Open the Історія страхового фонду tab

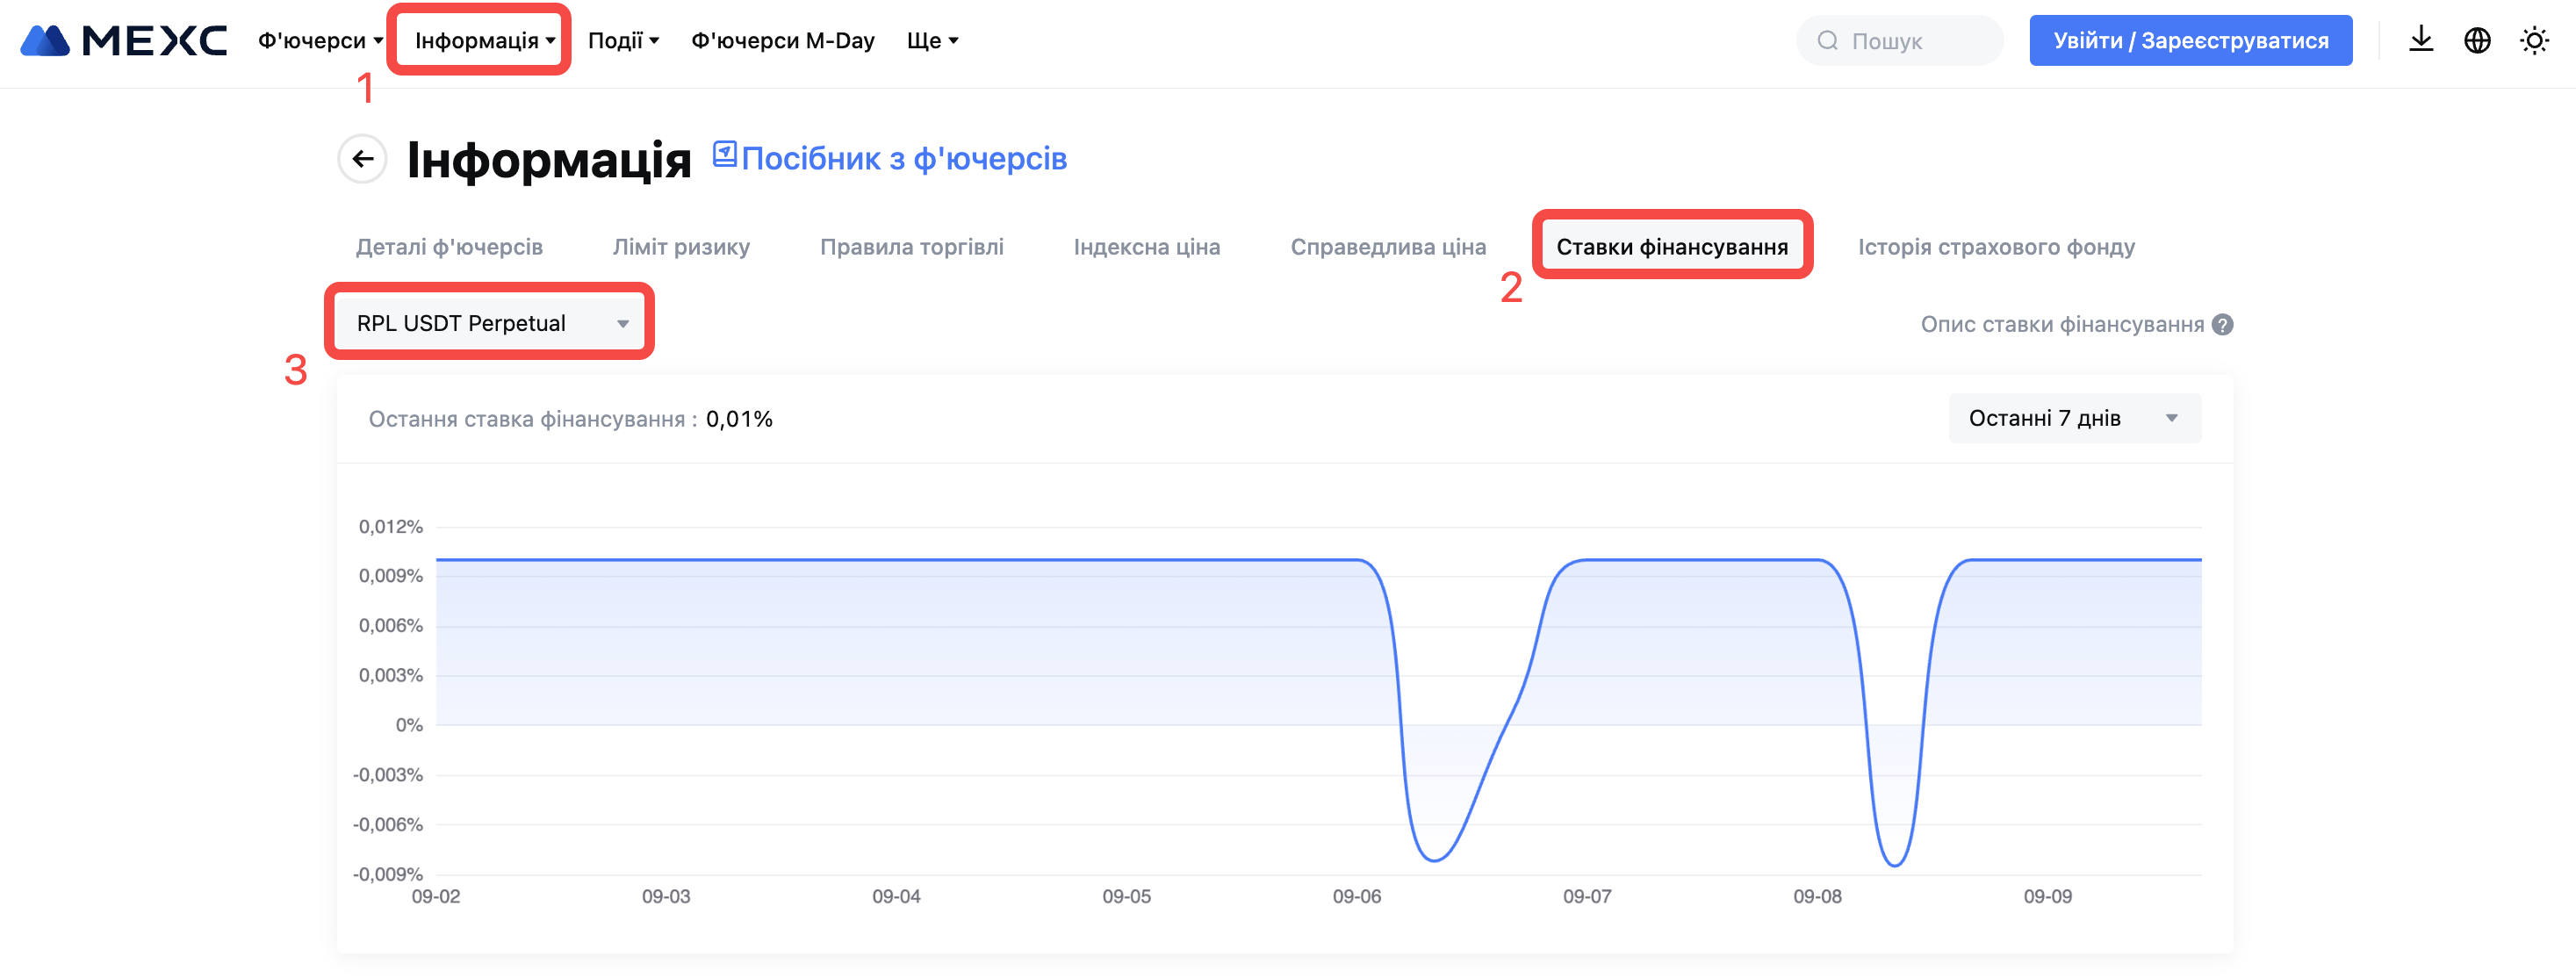click(1995, 246)
